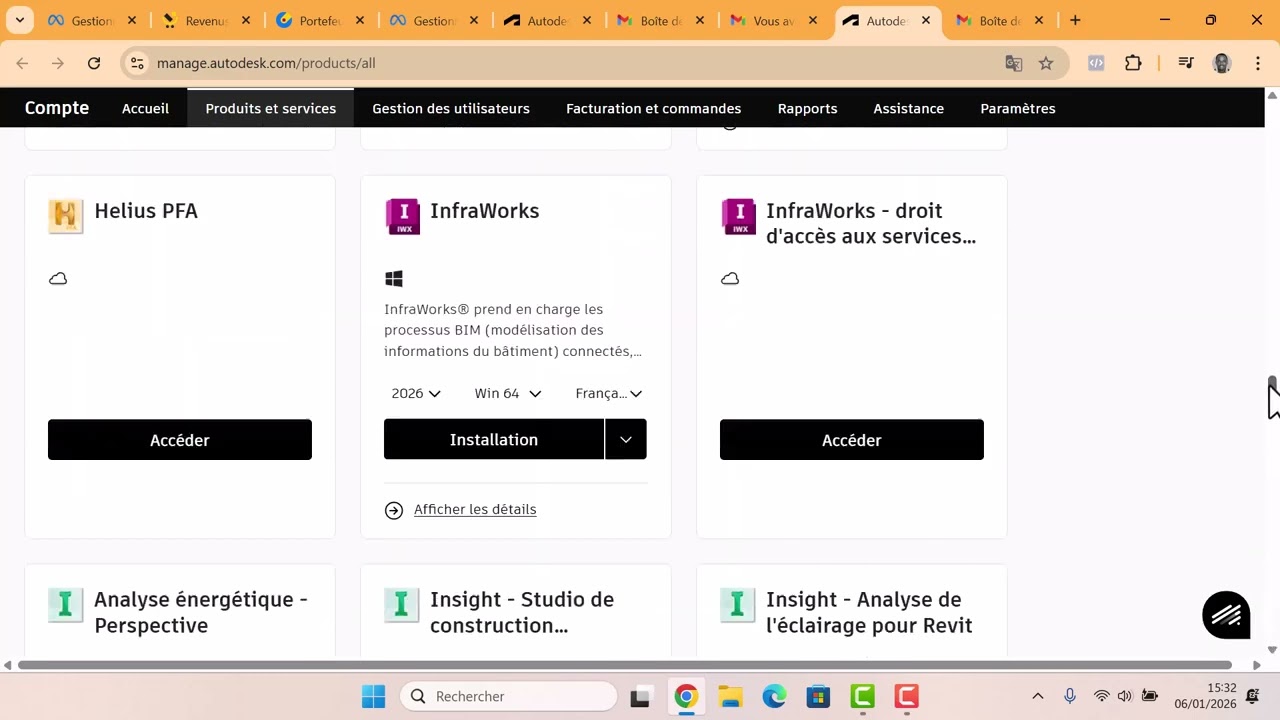Open Afficher les détails link
Screen dimensions: 1280x720
(x=475, y=510)
